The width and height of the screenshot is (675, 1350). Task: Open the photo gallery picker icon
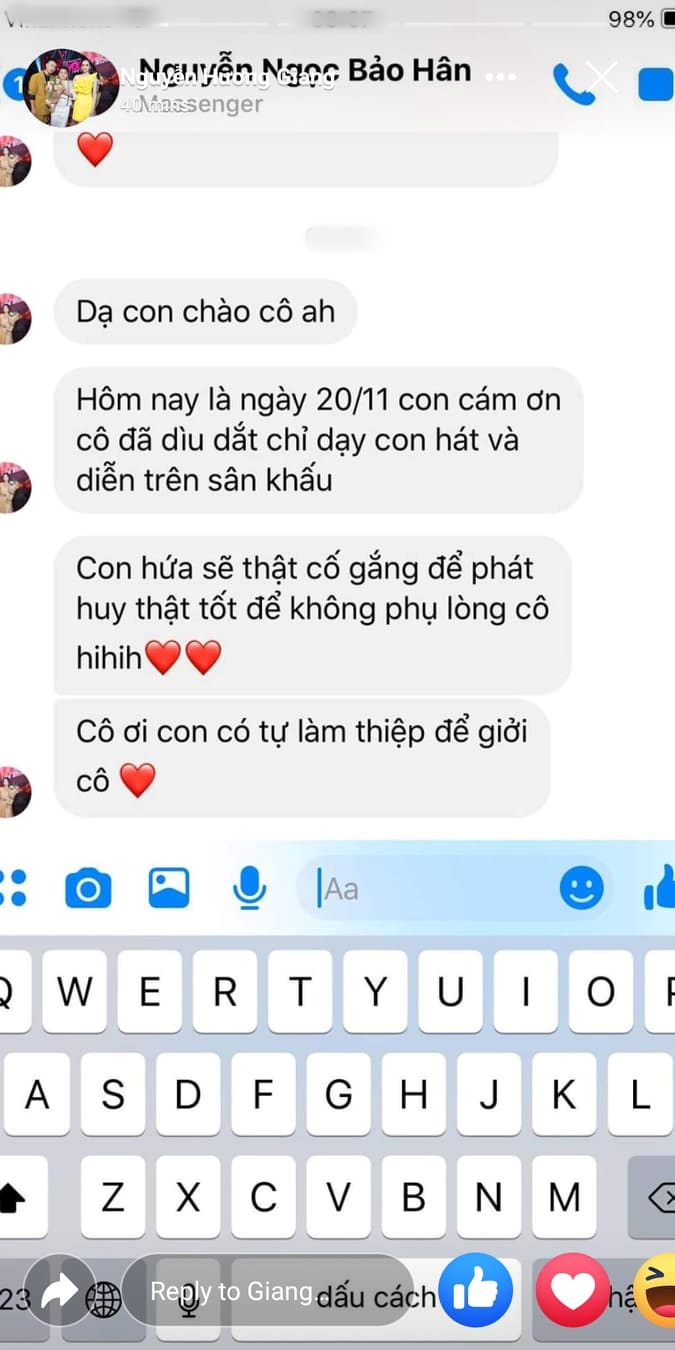click(x=169, y=887)
